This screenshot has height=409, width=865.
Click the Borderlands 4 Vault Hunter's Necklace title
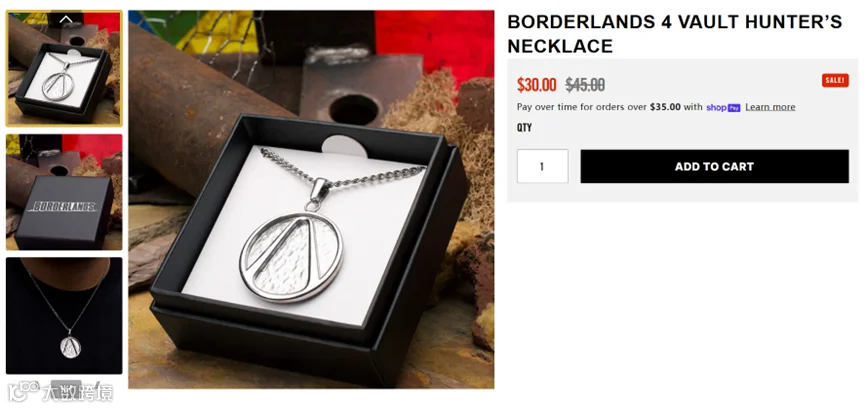pos(674,34)
